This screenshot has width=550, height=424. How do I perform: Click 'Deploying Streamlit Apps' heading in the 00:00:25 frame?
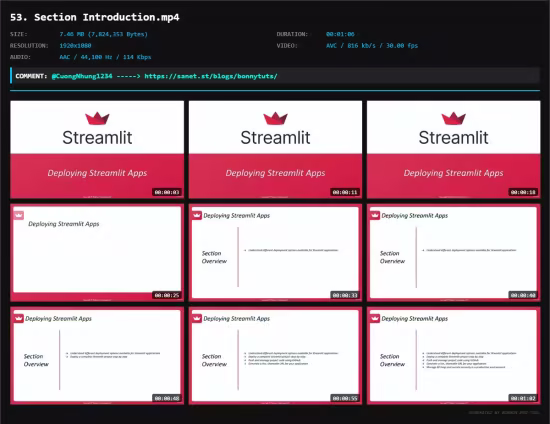tap(64, 224)
